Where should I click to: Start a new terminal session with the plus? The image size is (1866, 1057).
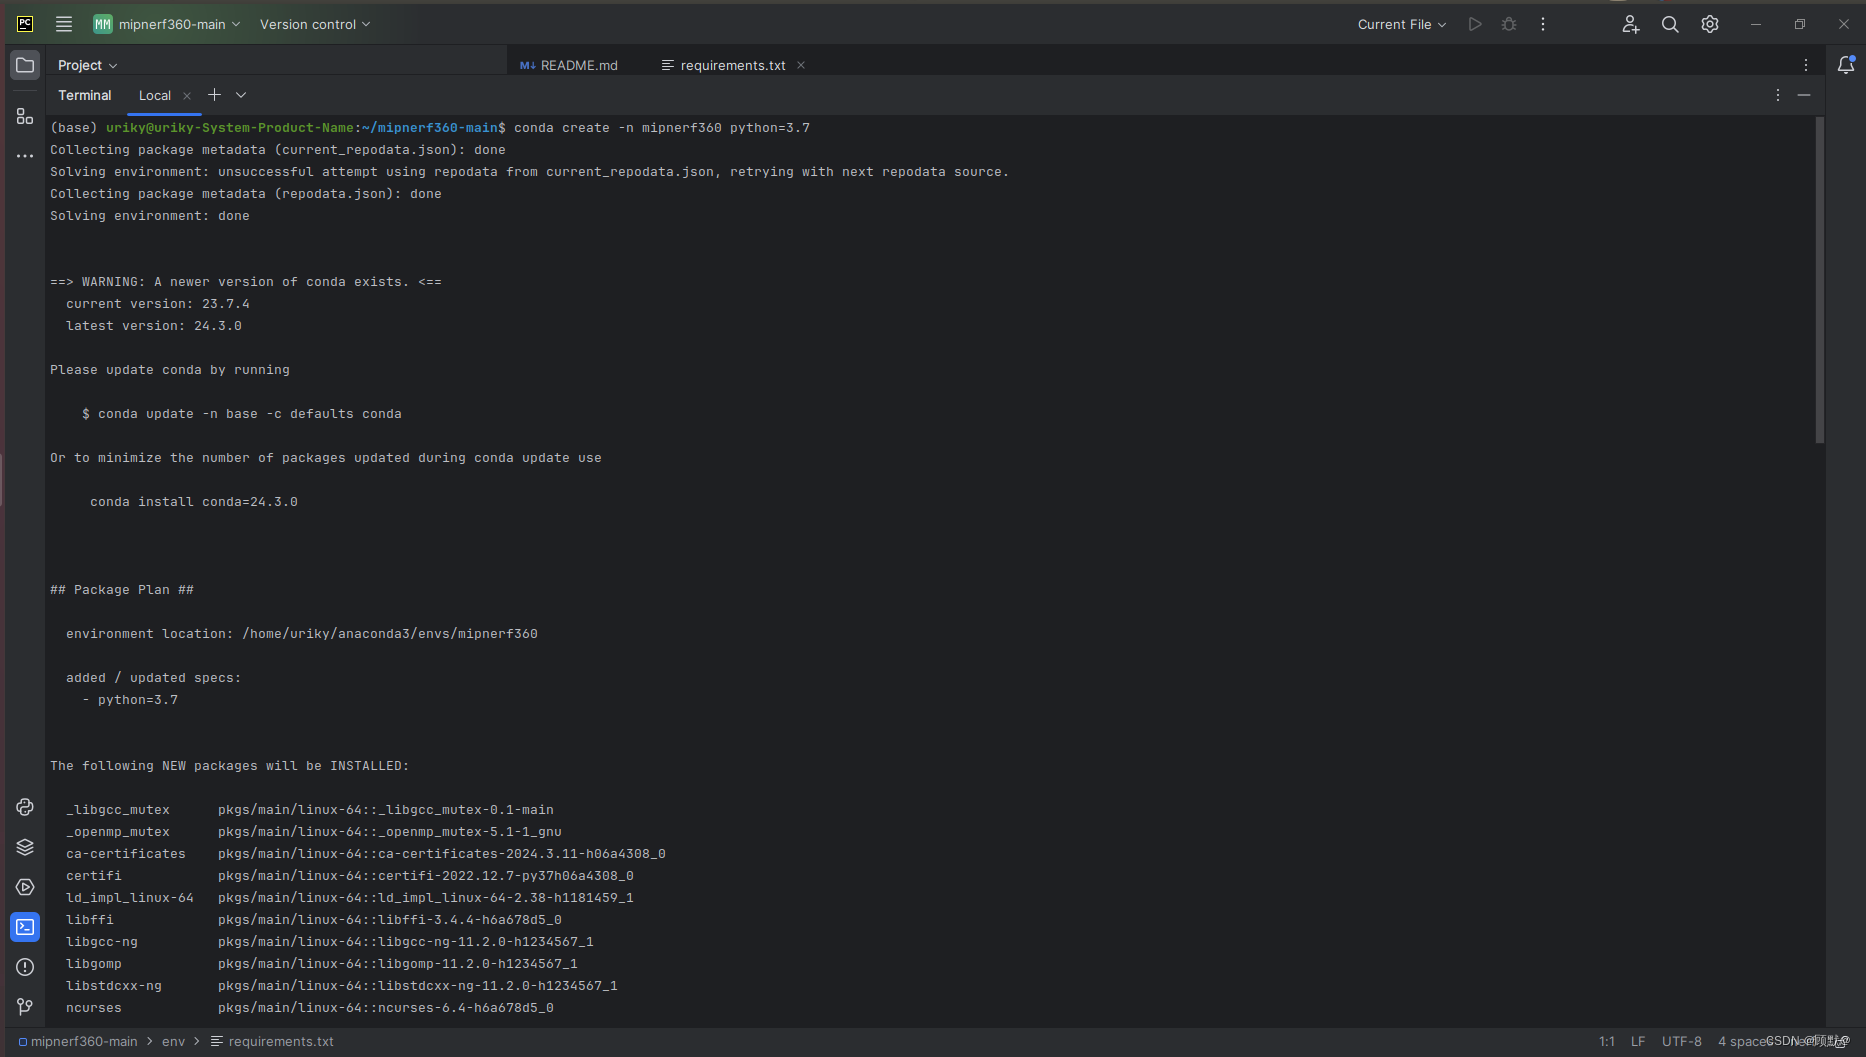click(214, 94)
